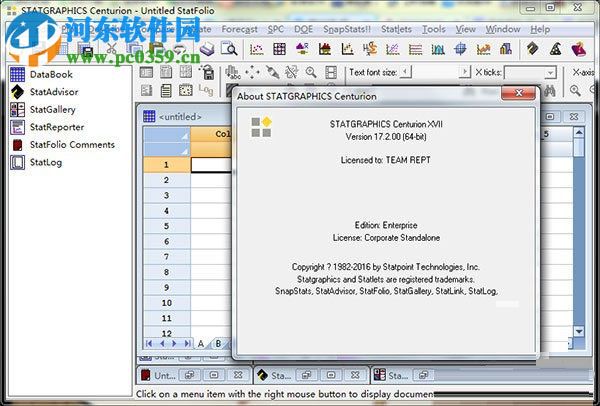Close the About STATGRAPHICS Centurion dialog
The image size is (600, 406).
coord(518,93)
